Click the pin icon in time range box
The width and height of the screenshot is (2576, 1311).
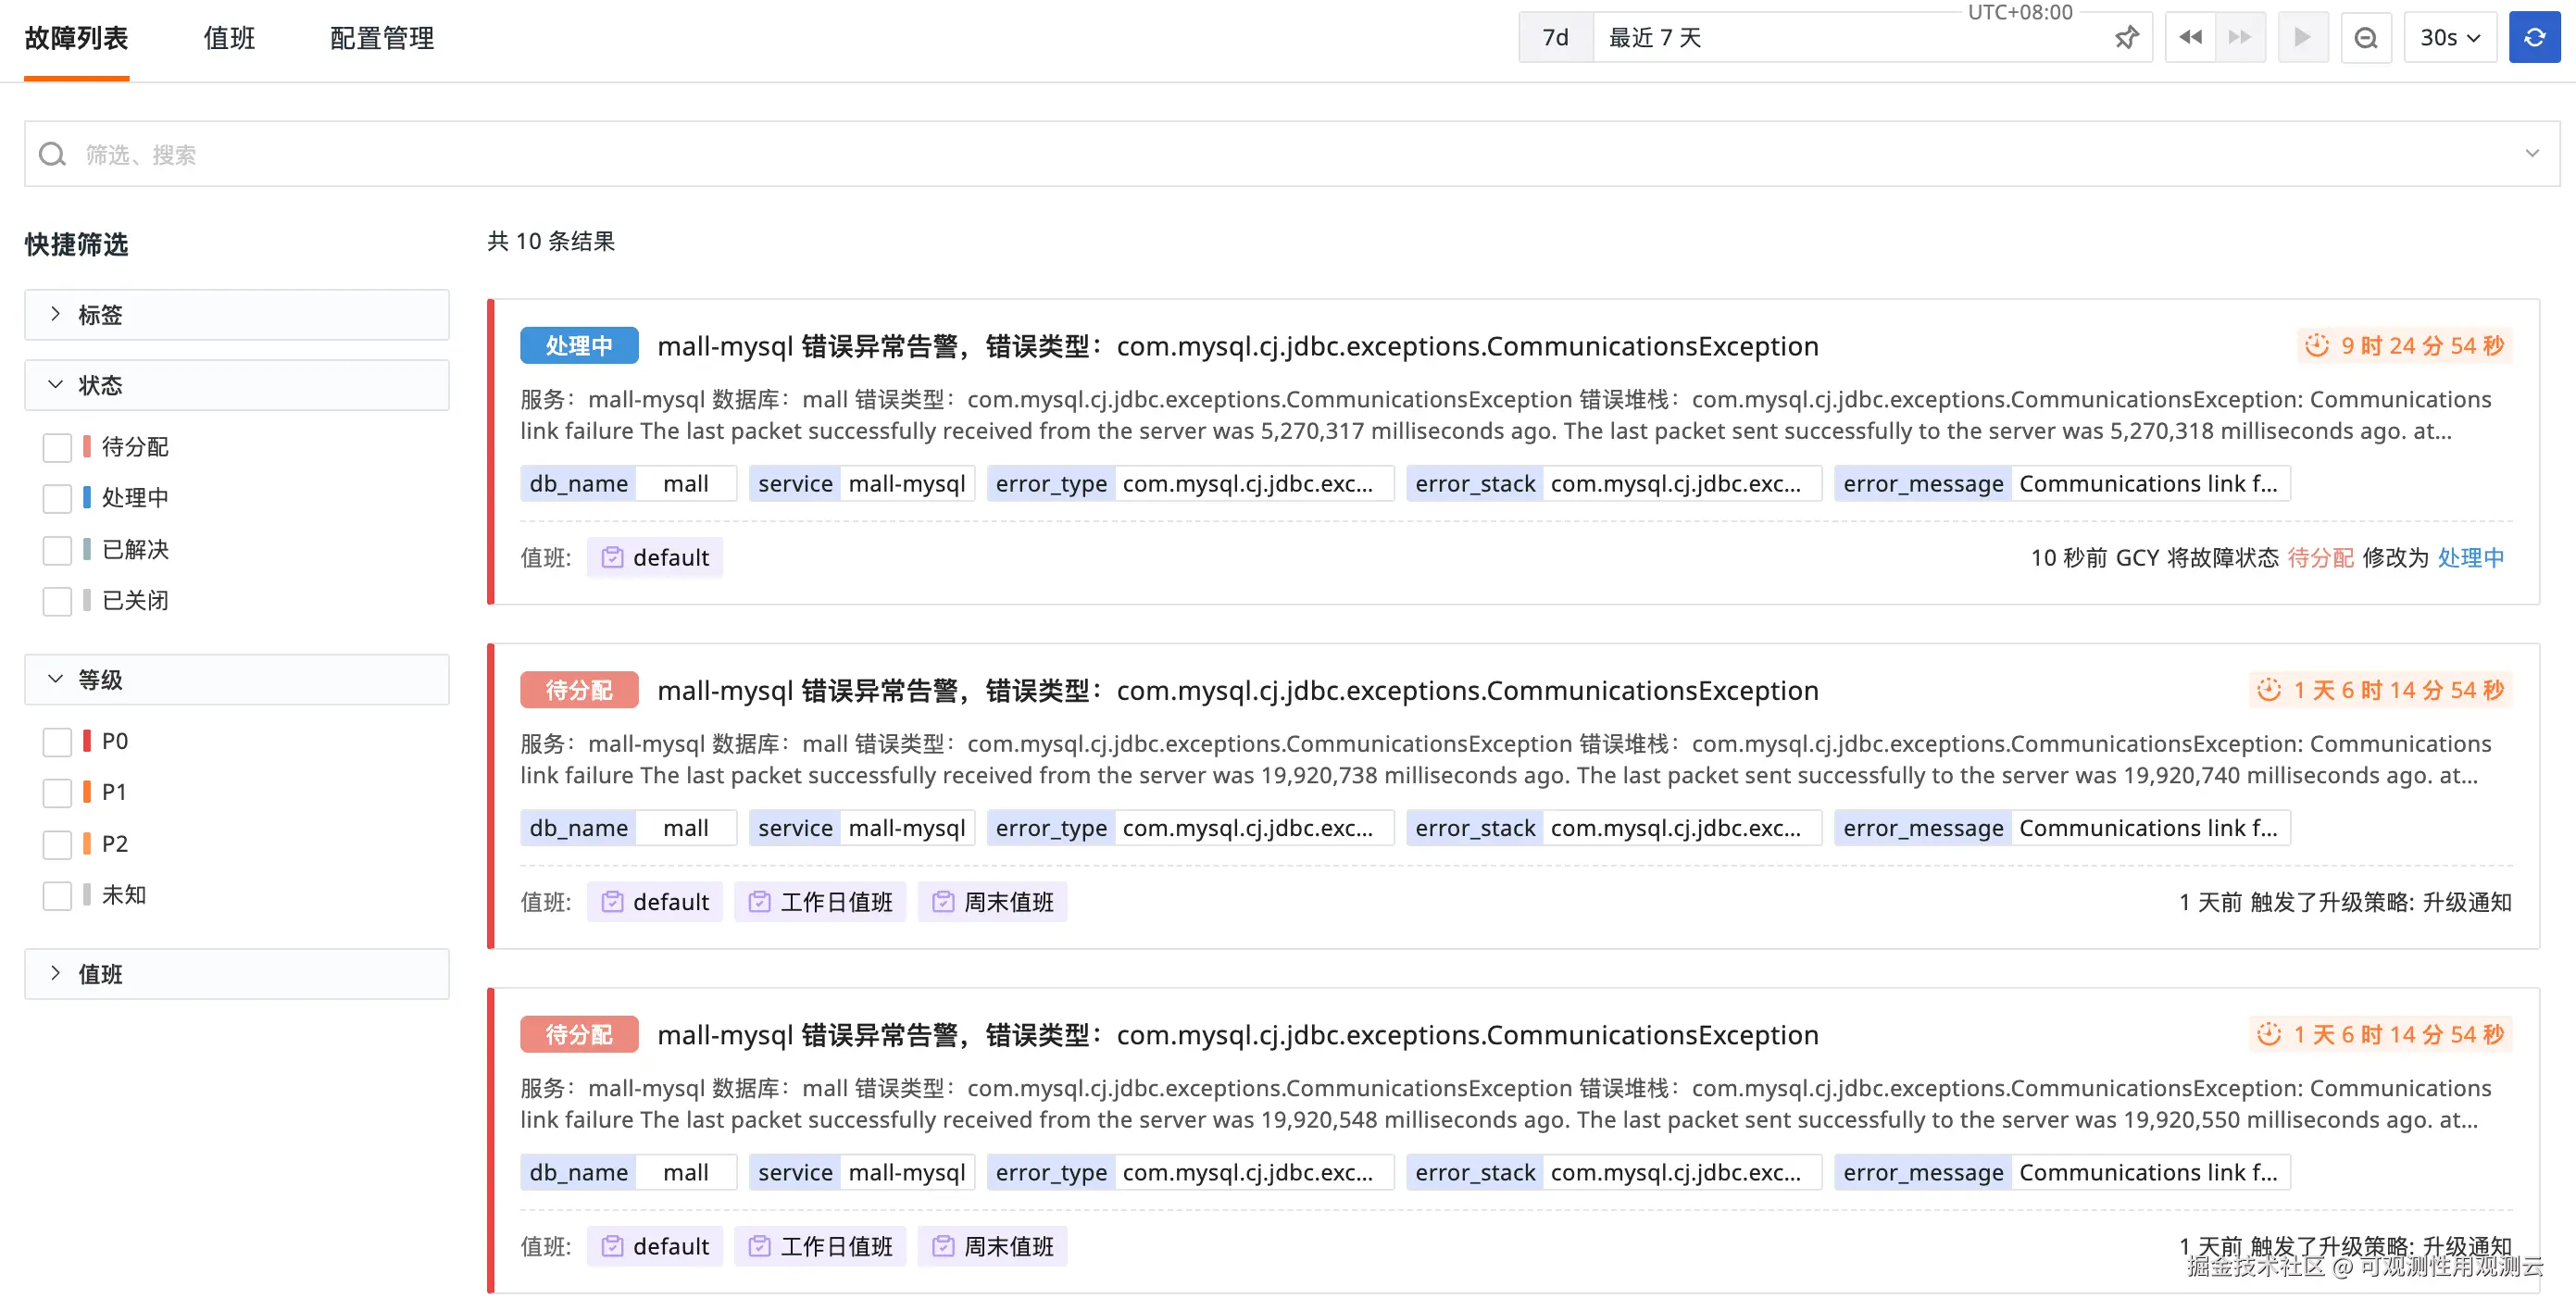tap(2126, 38)
